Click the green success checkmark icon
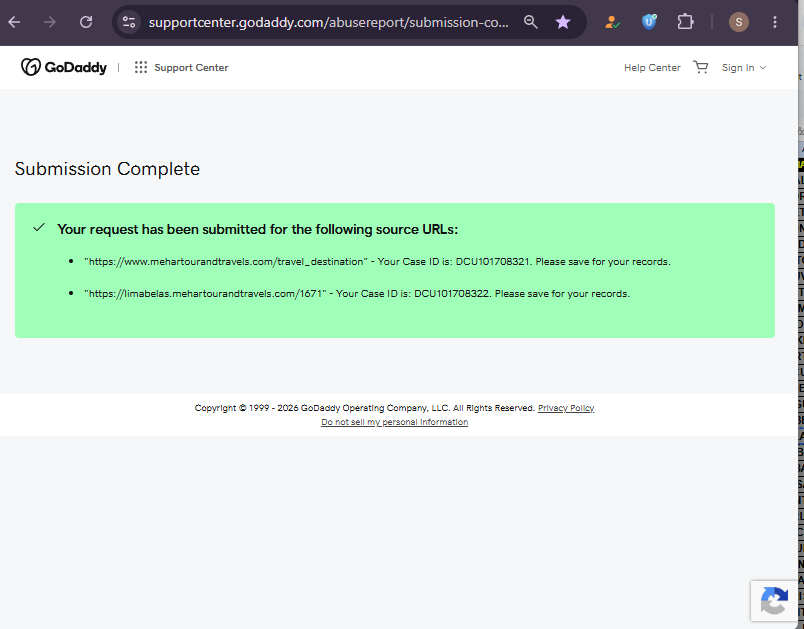Image resolution: width=804 pixels, height=629 pixels. 39,228
